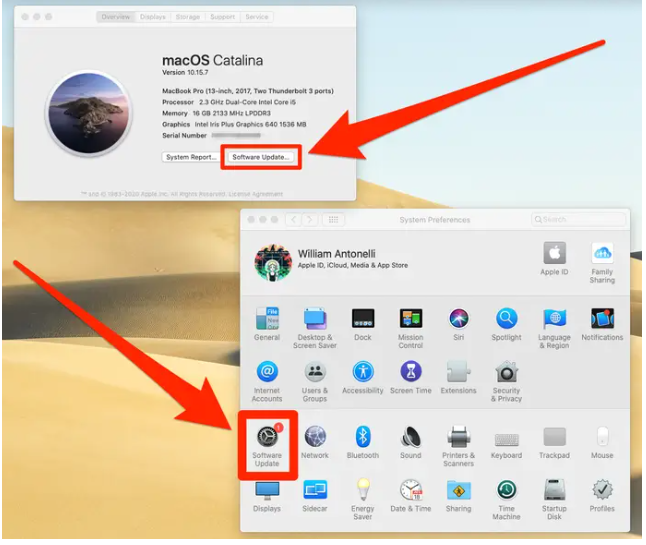
Task: Switch to Service tab in About This Mac
Action: pos(257,17)
